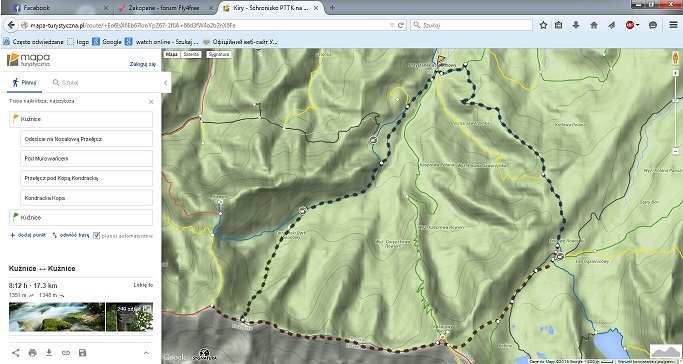Print the route using printer icon
Image resolution: width=683 pixels, height=364 pixels.
tap(32, 353)
